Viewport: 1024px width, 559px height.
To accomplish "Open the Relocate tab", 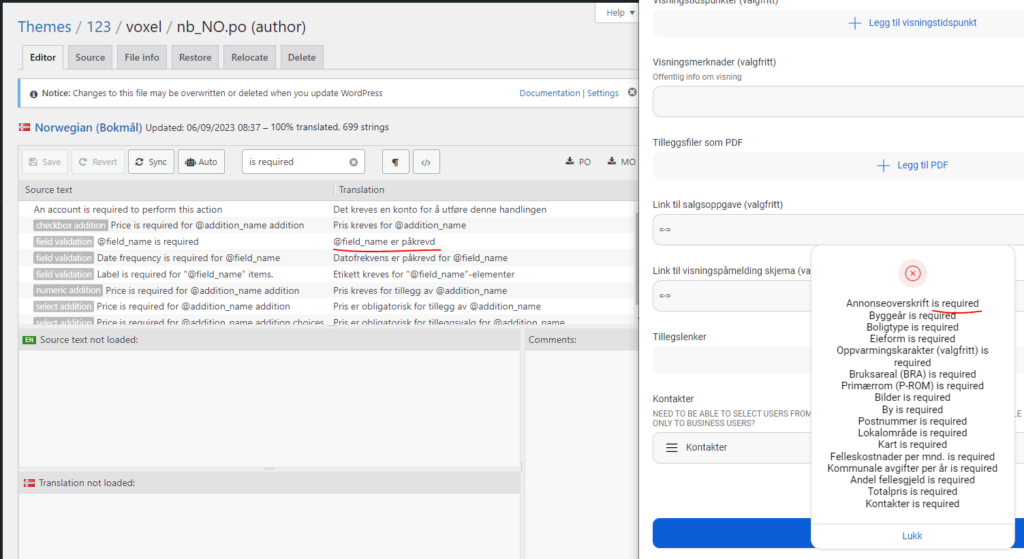I will pos(249,57).
